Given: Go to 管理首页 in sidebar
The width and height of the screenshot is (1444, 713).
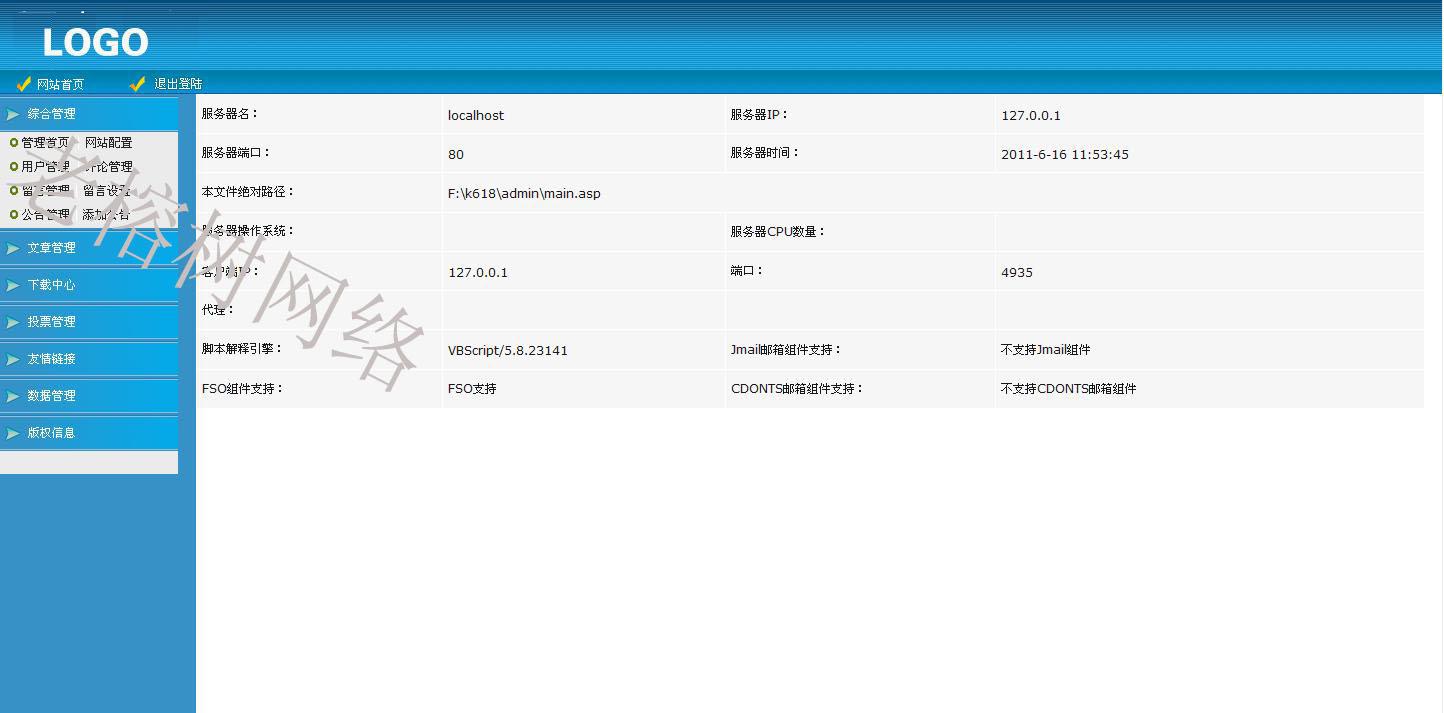Looking at the screenshot, I should tap(46, 143).
